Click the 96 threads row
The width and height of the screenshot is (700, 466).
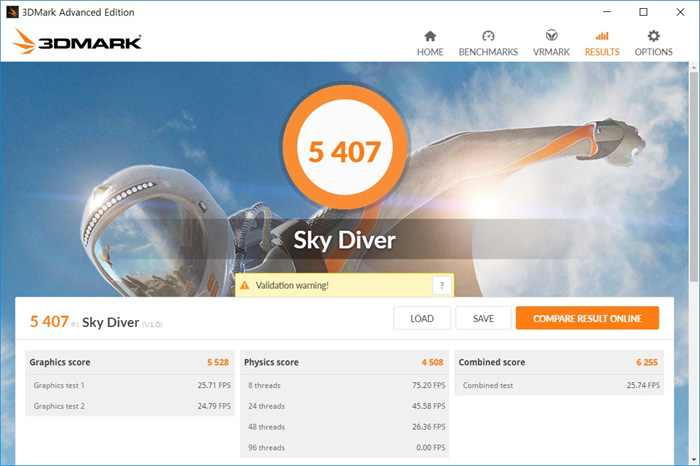click(344, 447)
